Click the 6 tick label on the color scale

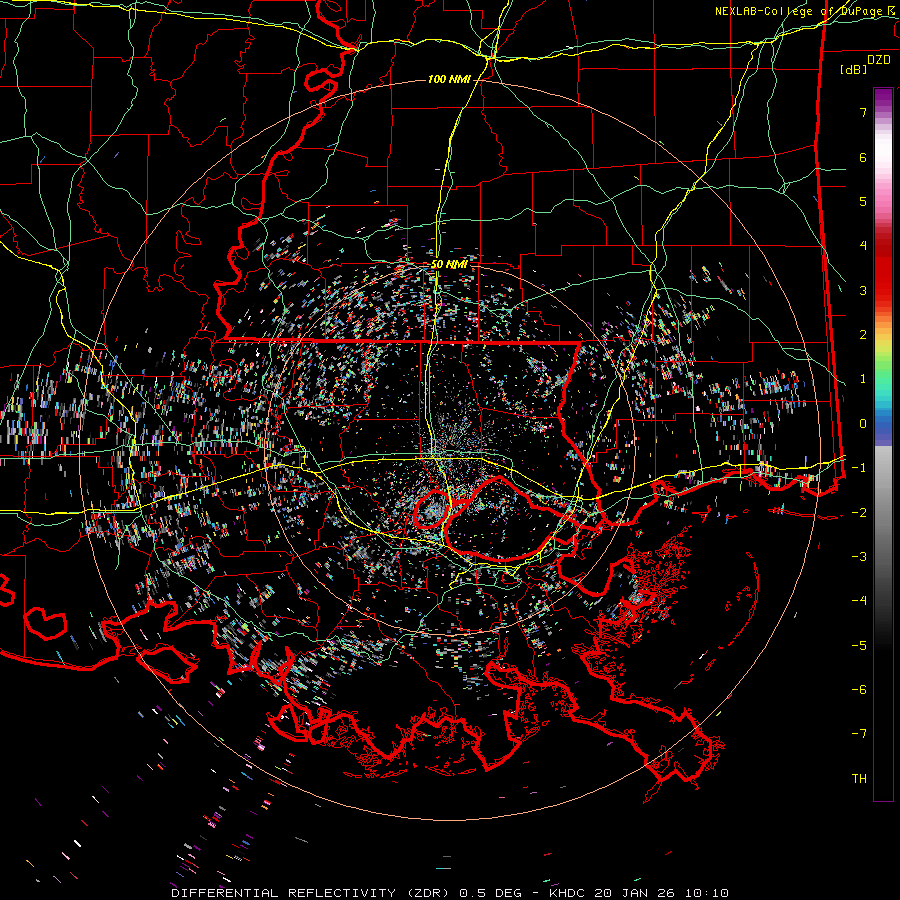coord(863,157)
